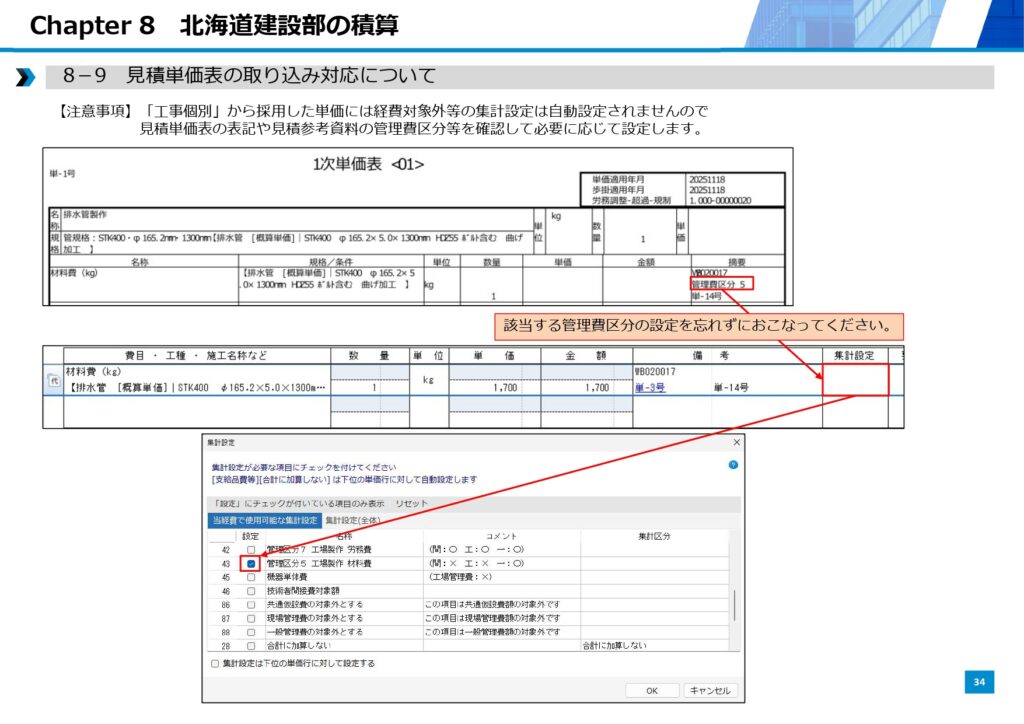1024x724 pixels.
Task: Confirm with the OK button
Action: [x=651, y=690]
